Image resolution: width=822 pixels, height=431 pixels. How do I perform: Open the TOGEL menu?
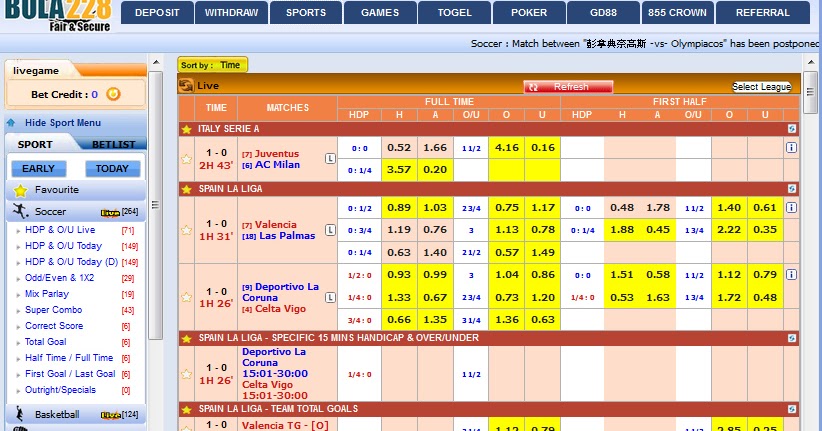point(455,13)
